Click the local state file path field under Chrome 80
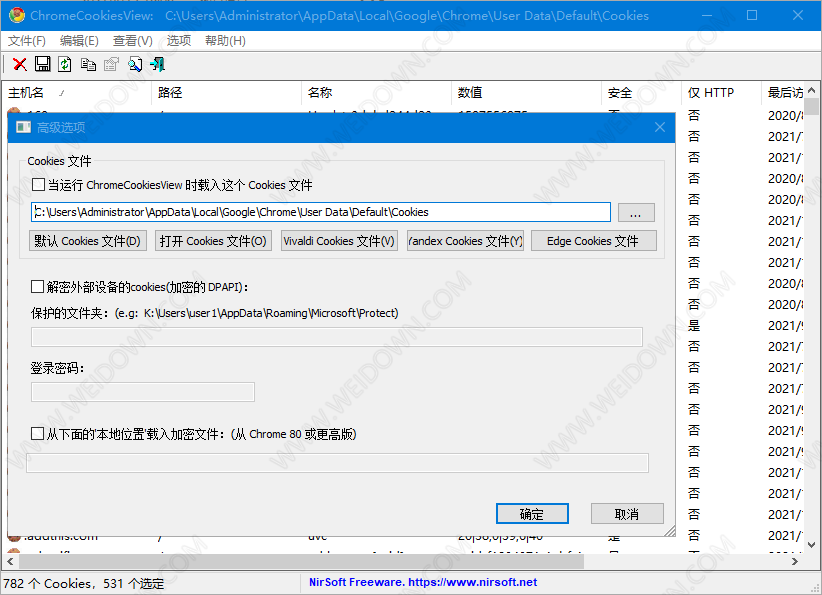 click(x=338, y=463)
